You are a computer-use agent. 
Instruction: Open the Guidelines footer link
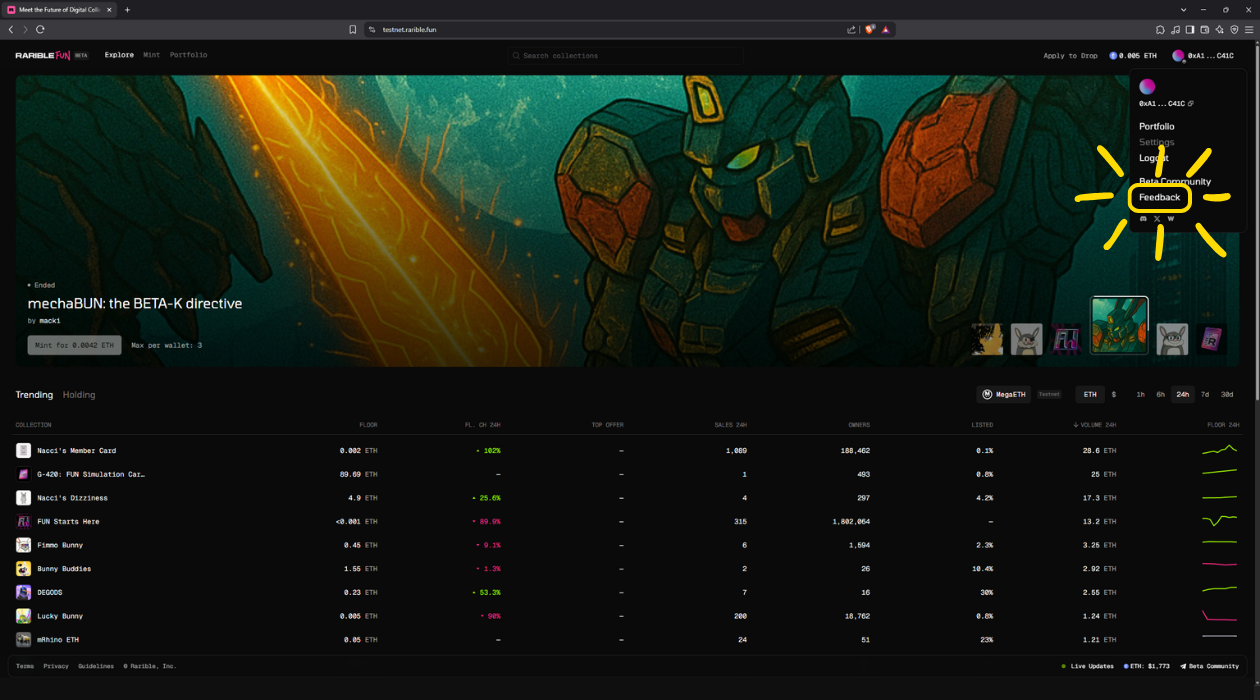click(x=96, y=666)
